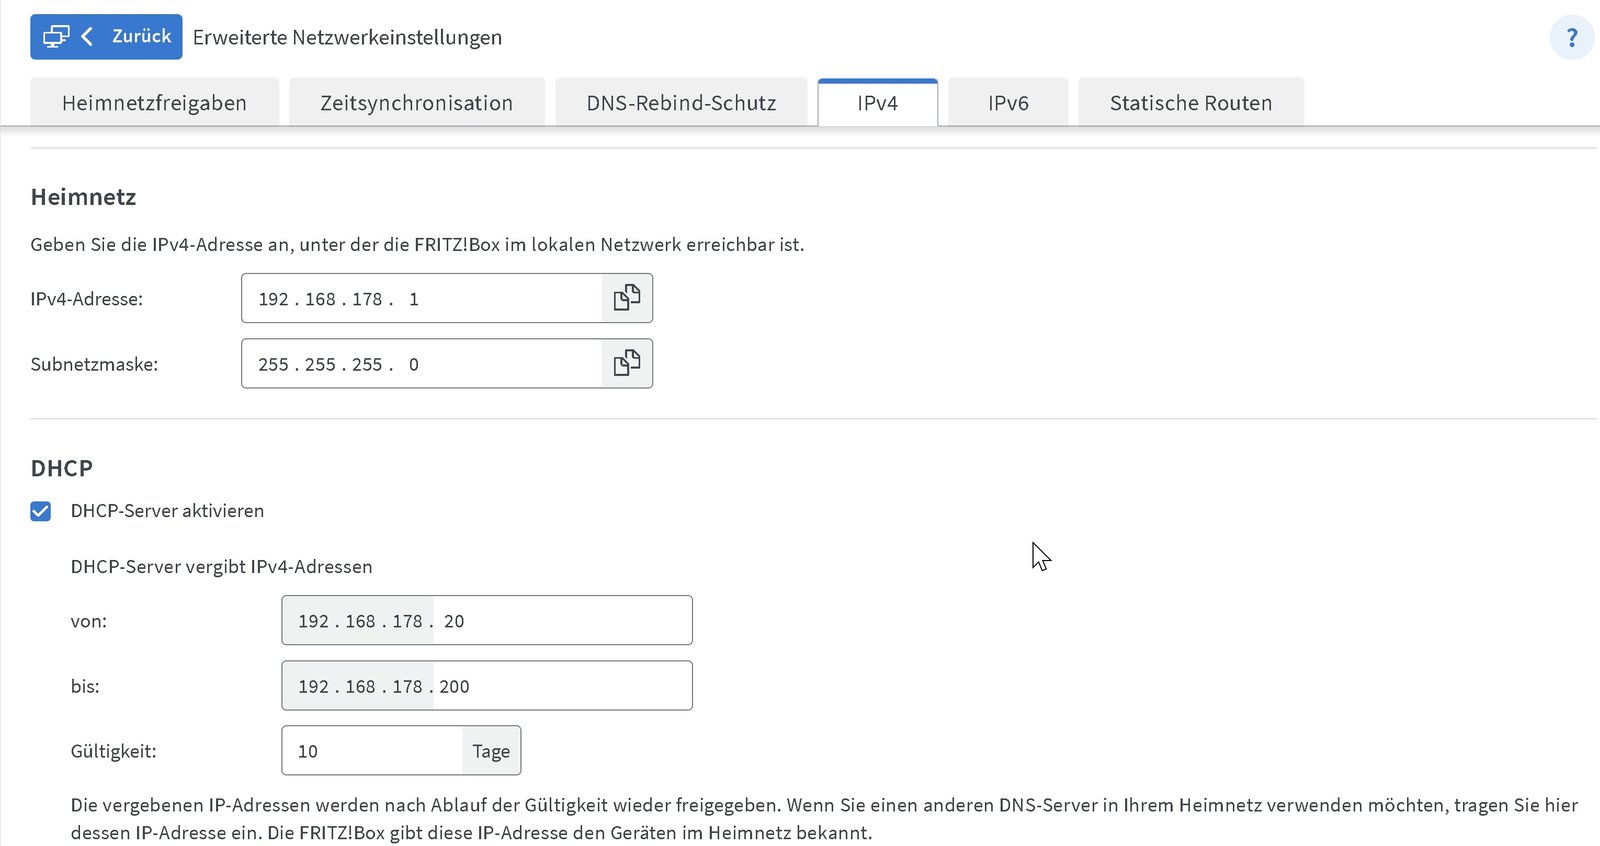Click the DHCP-Server aktivieren label text

pyautogui.click(x=167, y=511)
